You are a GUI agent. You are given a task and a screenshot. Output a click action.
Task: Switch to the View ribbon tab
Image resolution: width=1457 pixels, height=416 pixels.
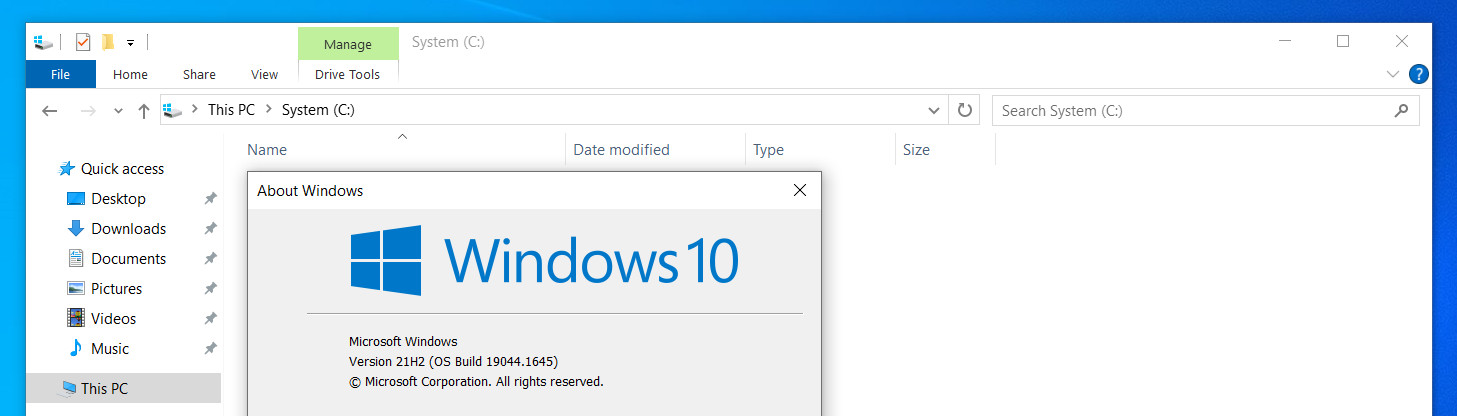(x=264, y=74)
